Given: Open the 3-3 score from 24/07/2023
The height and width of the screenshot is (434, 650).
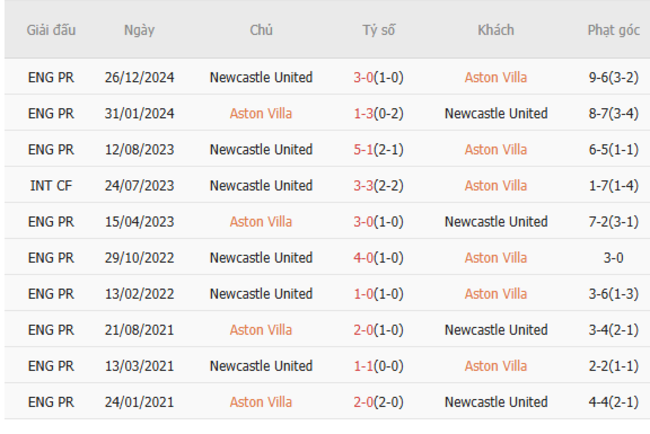Looking at the screenshot, I should pos(364,185).
